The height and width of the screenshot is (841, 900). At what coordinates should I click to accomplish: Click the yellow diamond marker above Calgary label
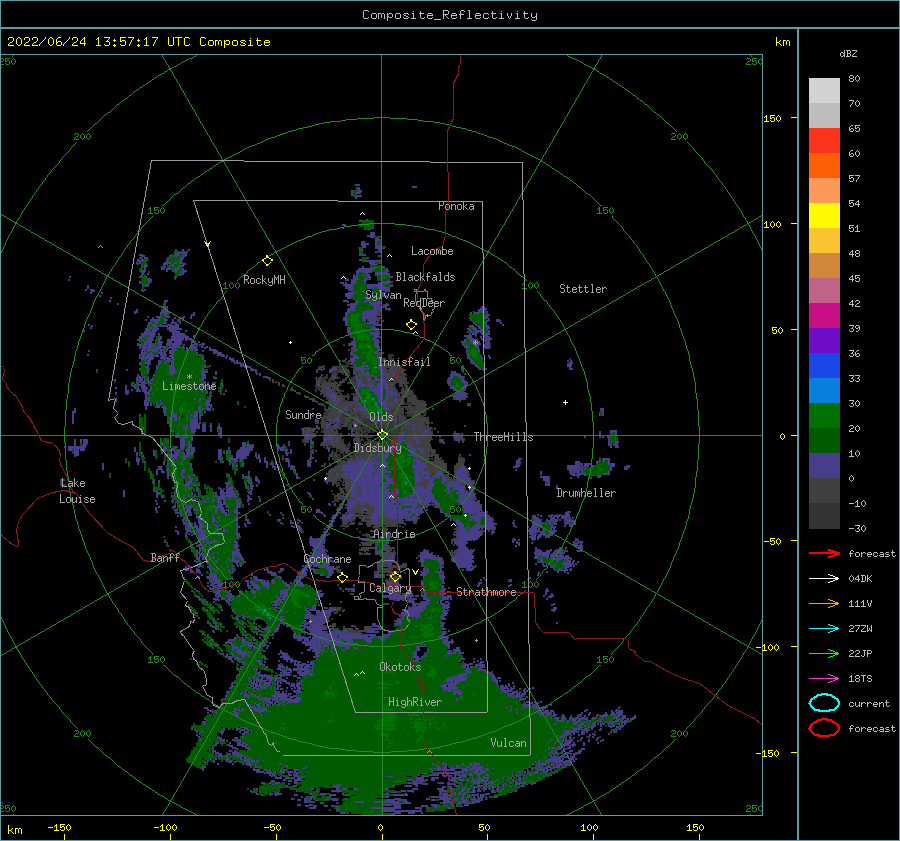pyautogui.click(x=395, y=576)
